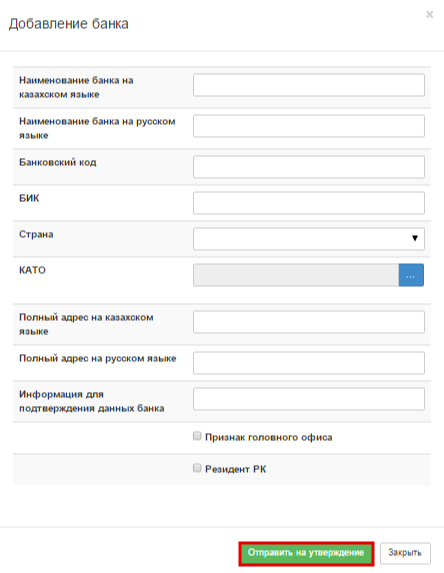Focus the bank name in Russian field
This screenshot has width=444, height=573.
click(x=309, y=126)
